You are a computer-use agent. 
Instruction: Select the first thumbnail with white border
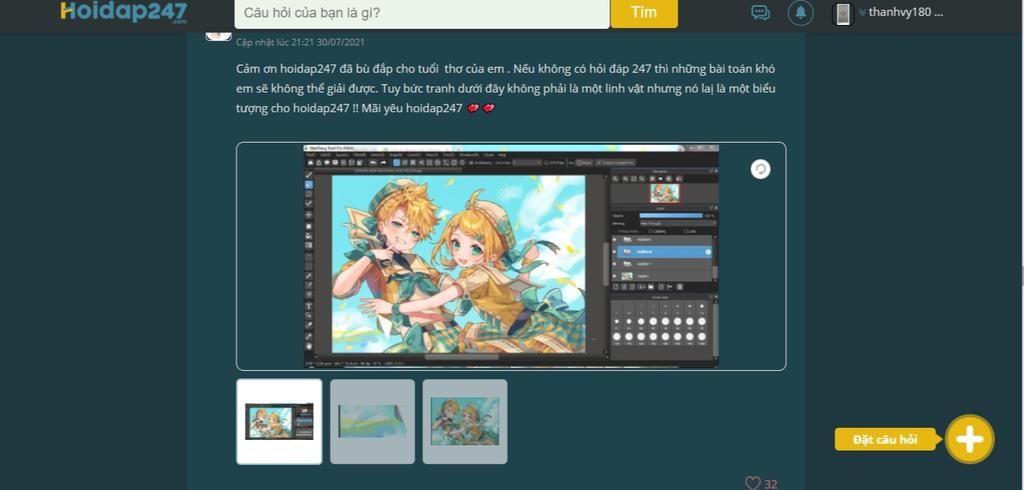tap(279, 421)
